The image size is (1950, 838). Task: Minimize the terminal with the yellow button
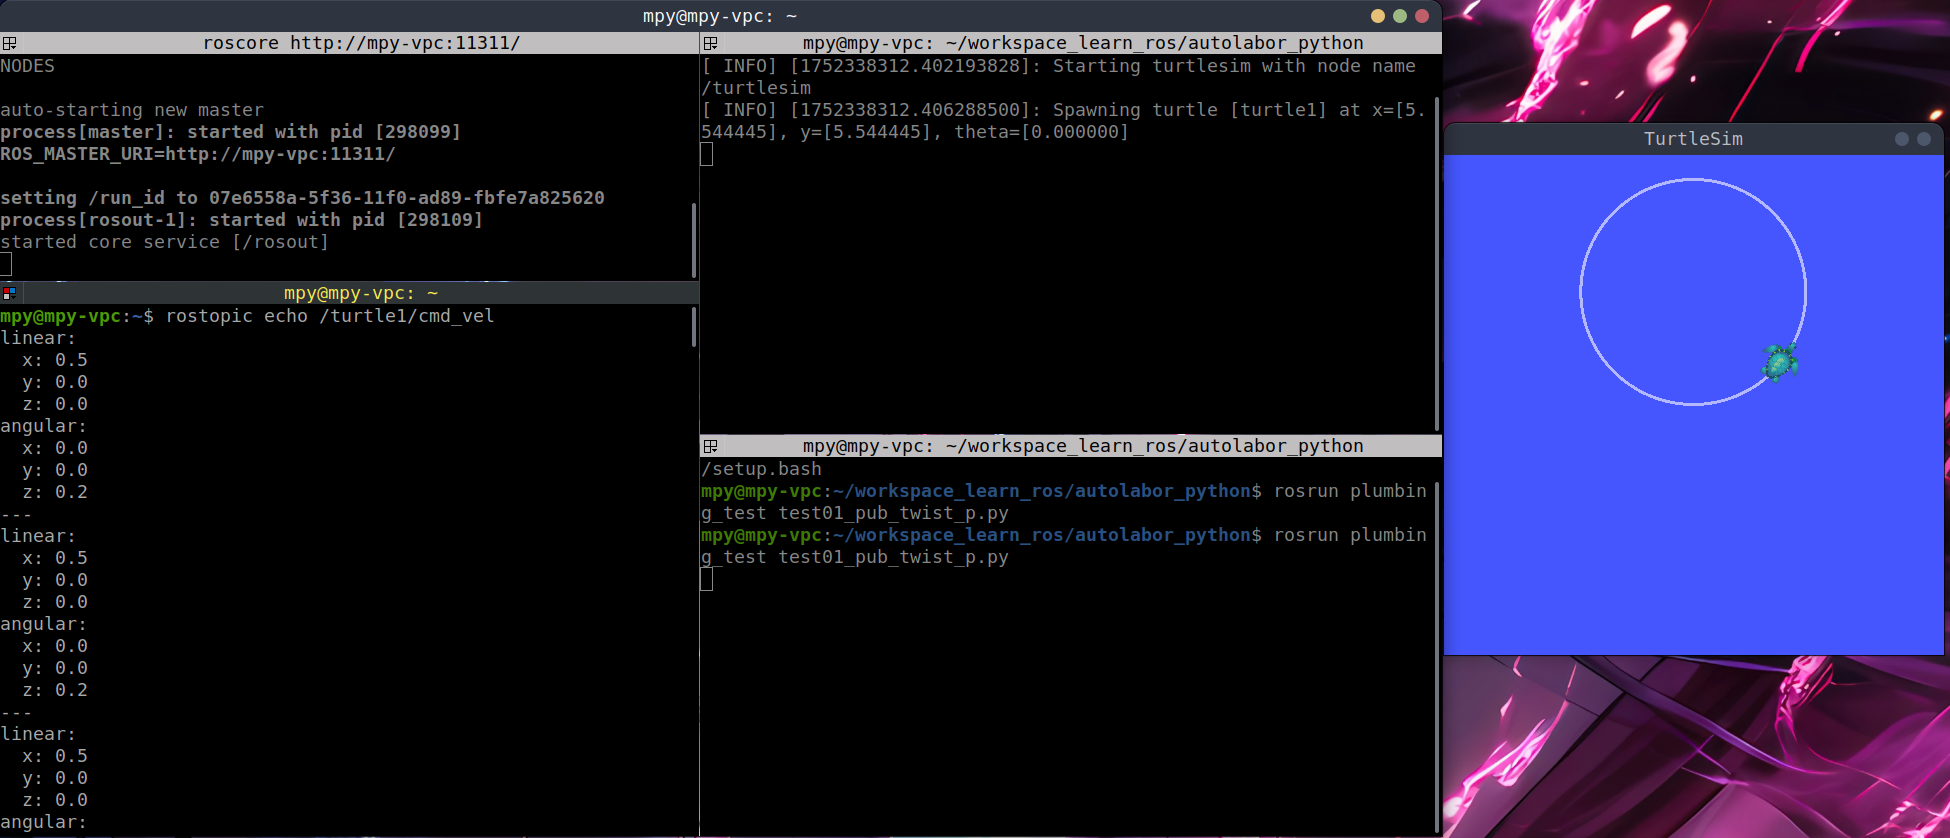[1377, 16]
